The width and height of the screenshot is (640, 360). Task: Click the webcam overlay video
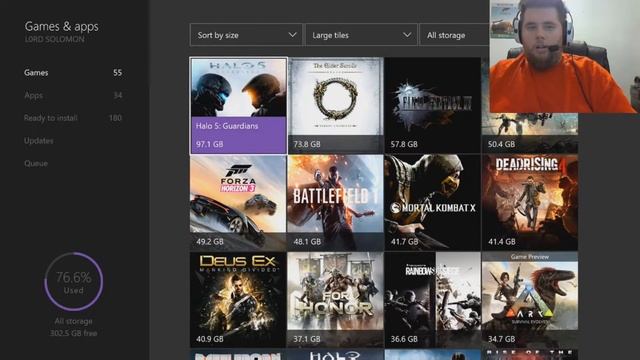[565, 56]
